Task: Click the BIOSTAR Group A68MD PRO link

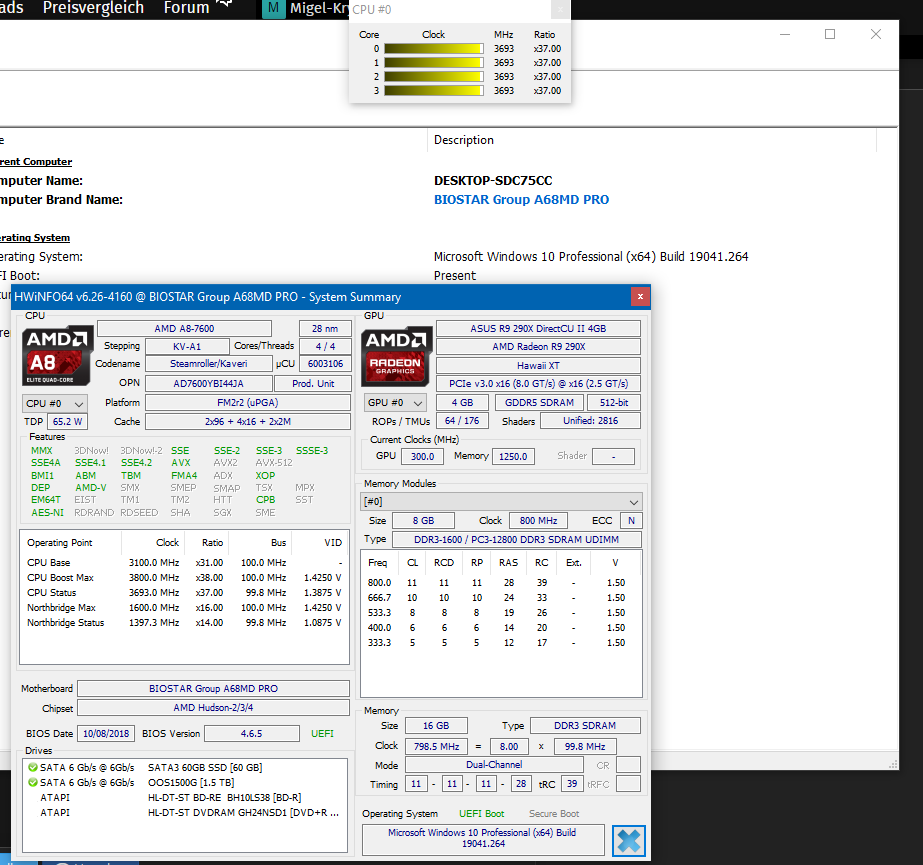Action: (x=522, y=200)
